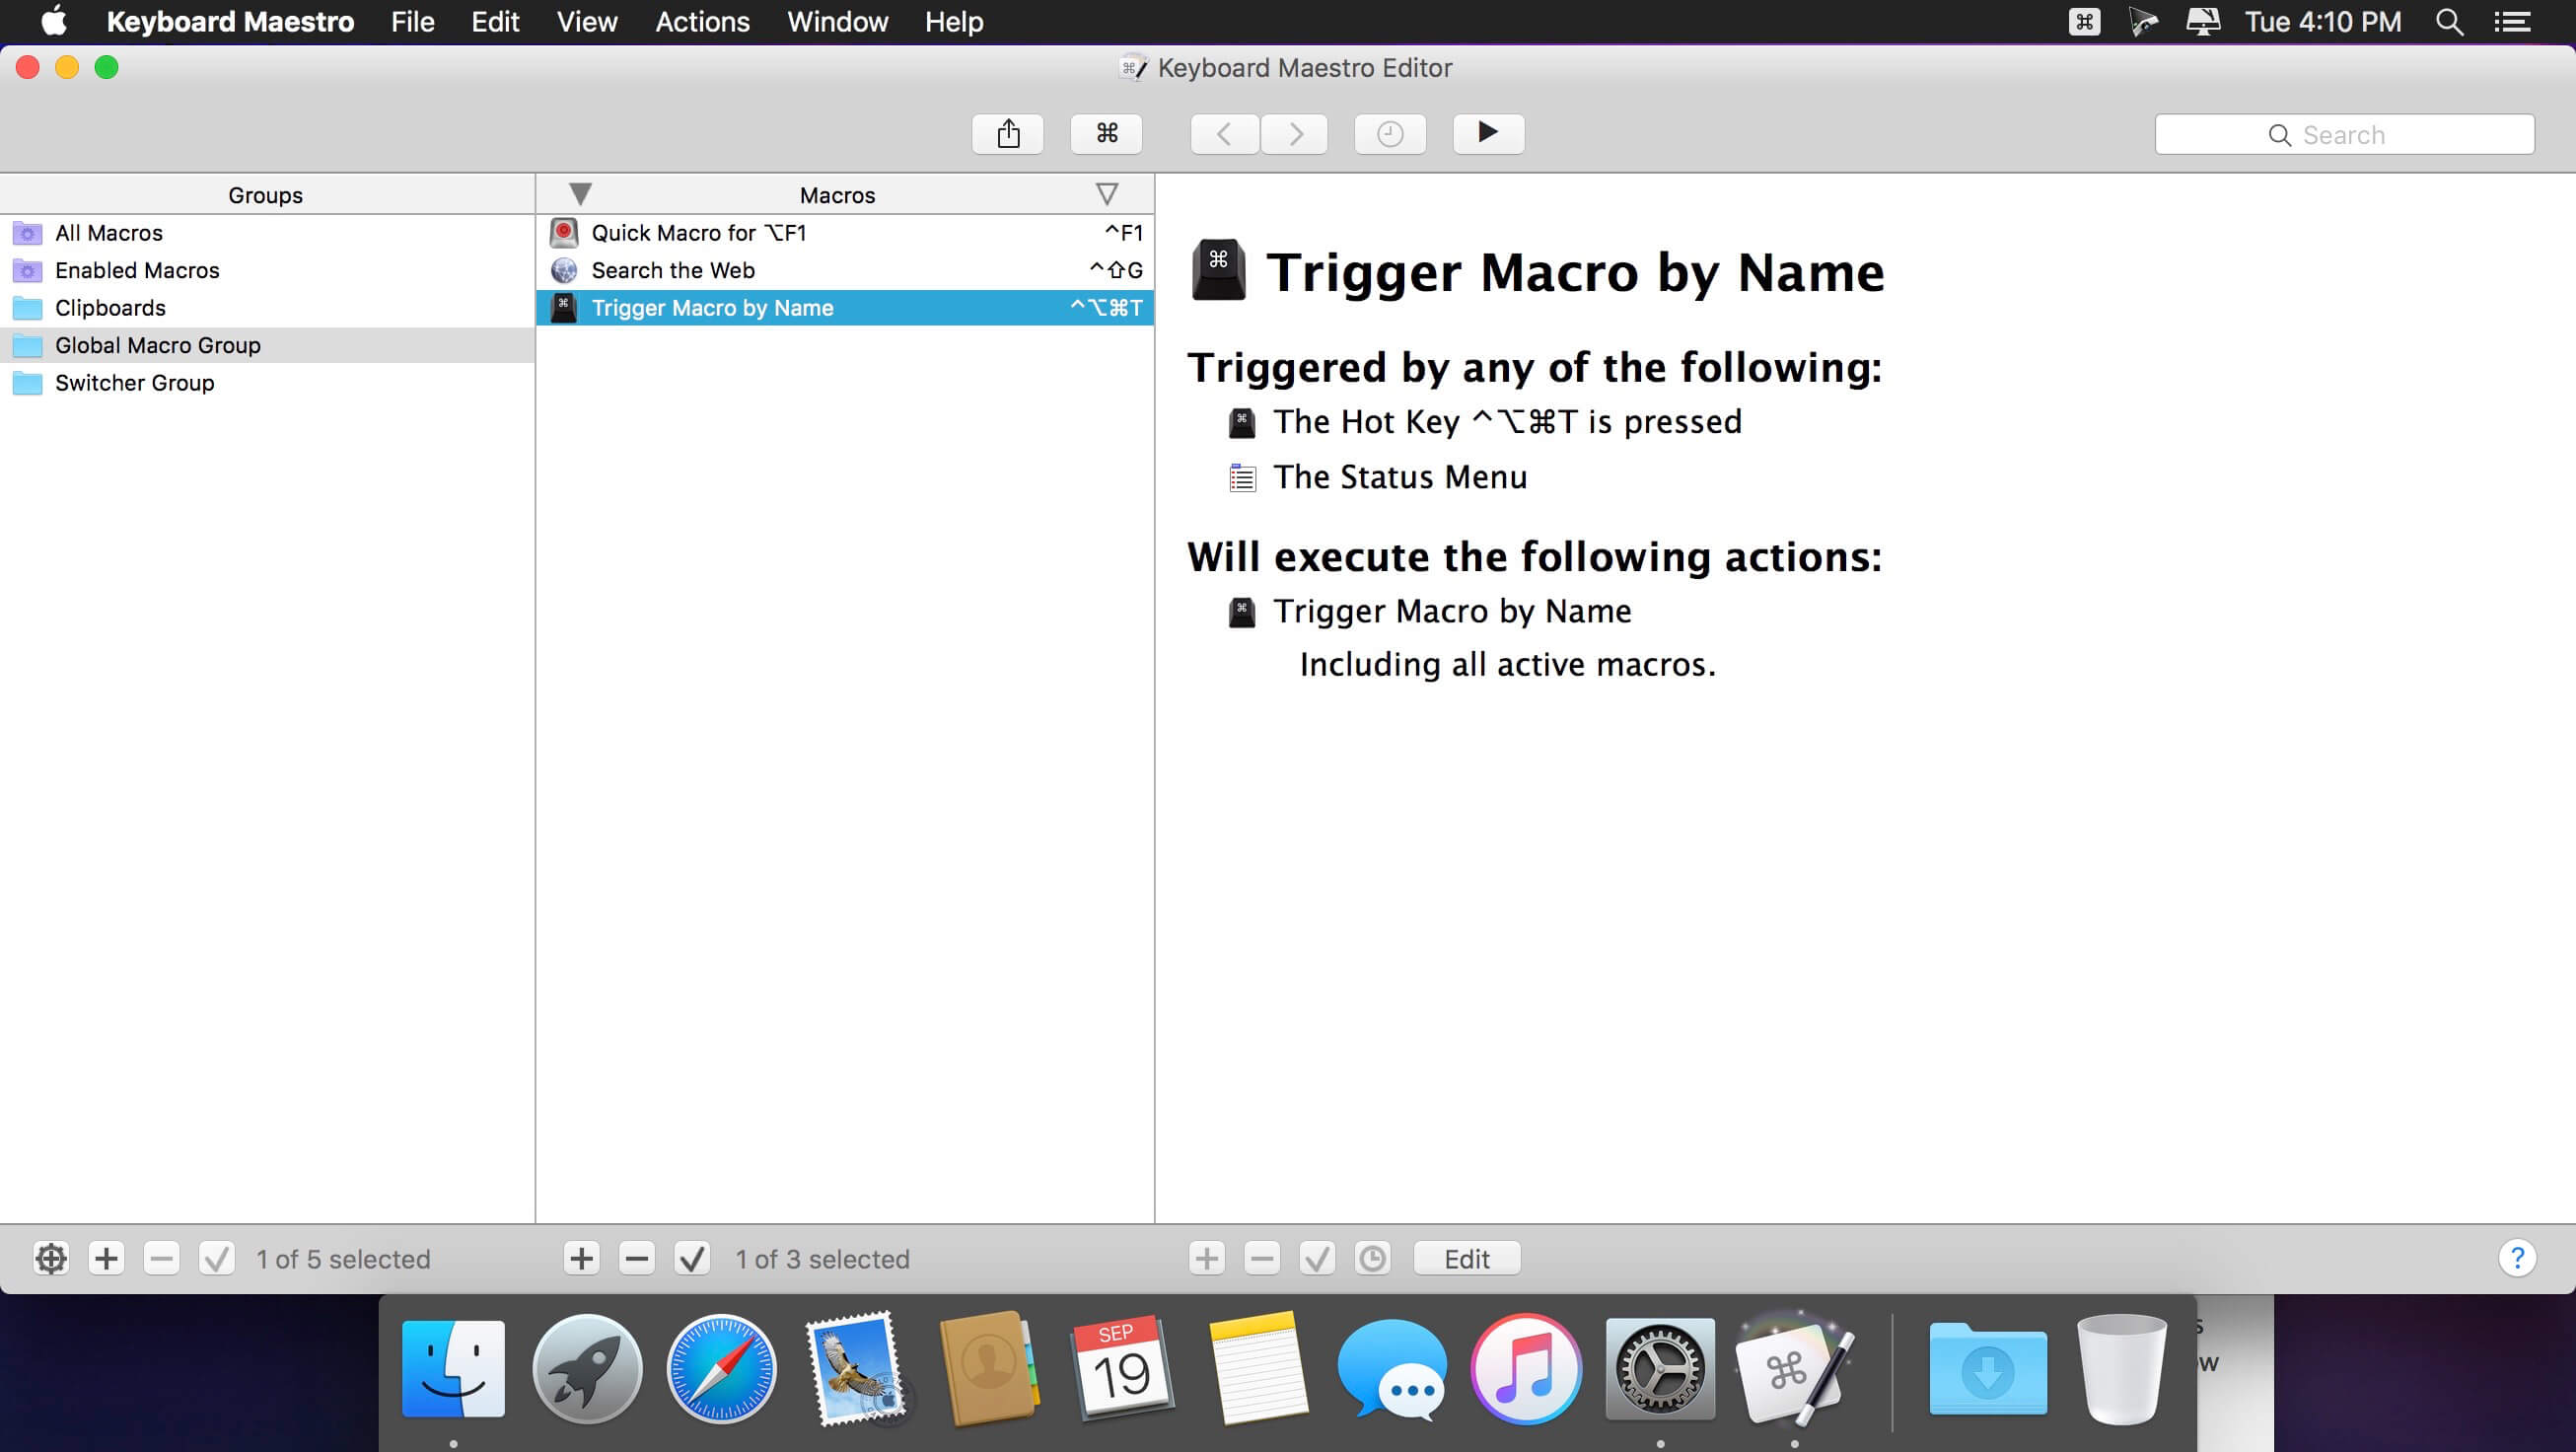Screen dimensions: 2576x1452
Task: Click the filled sort triangle in Macros header
Action: pos(580,194)
